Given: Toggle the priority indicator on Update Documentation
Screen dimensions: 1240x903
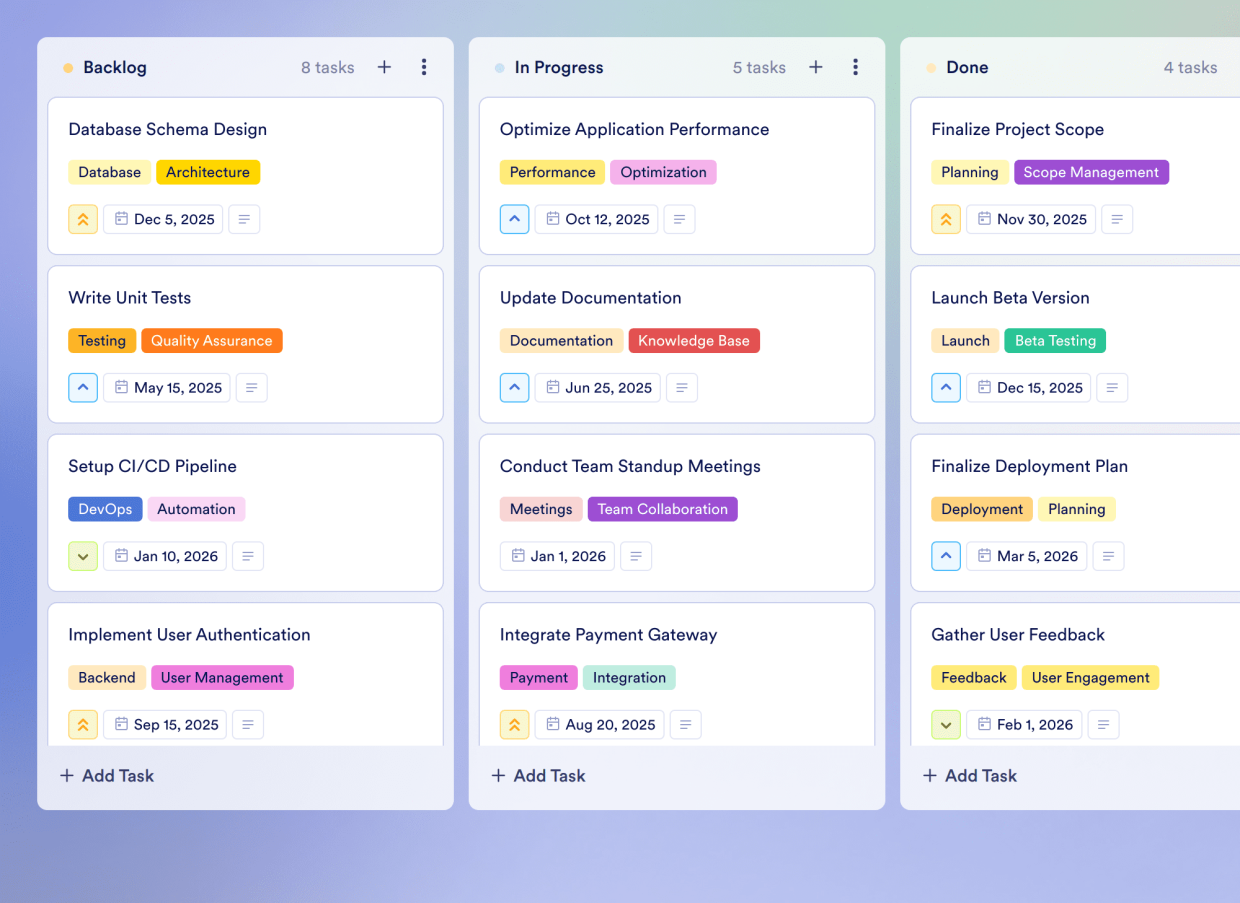Looking at the screenshot, I should (514, 387).
